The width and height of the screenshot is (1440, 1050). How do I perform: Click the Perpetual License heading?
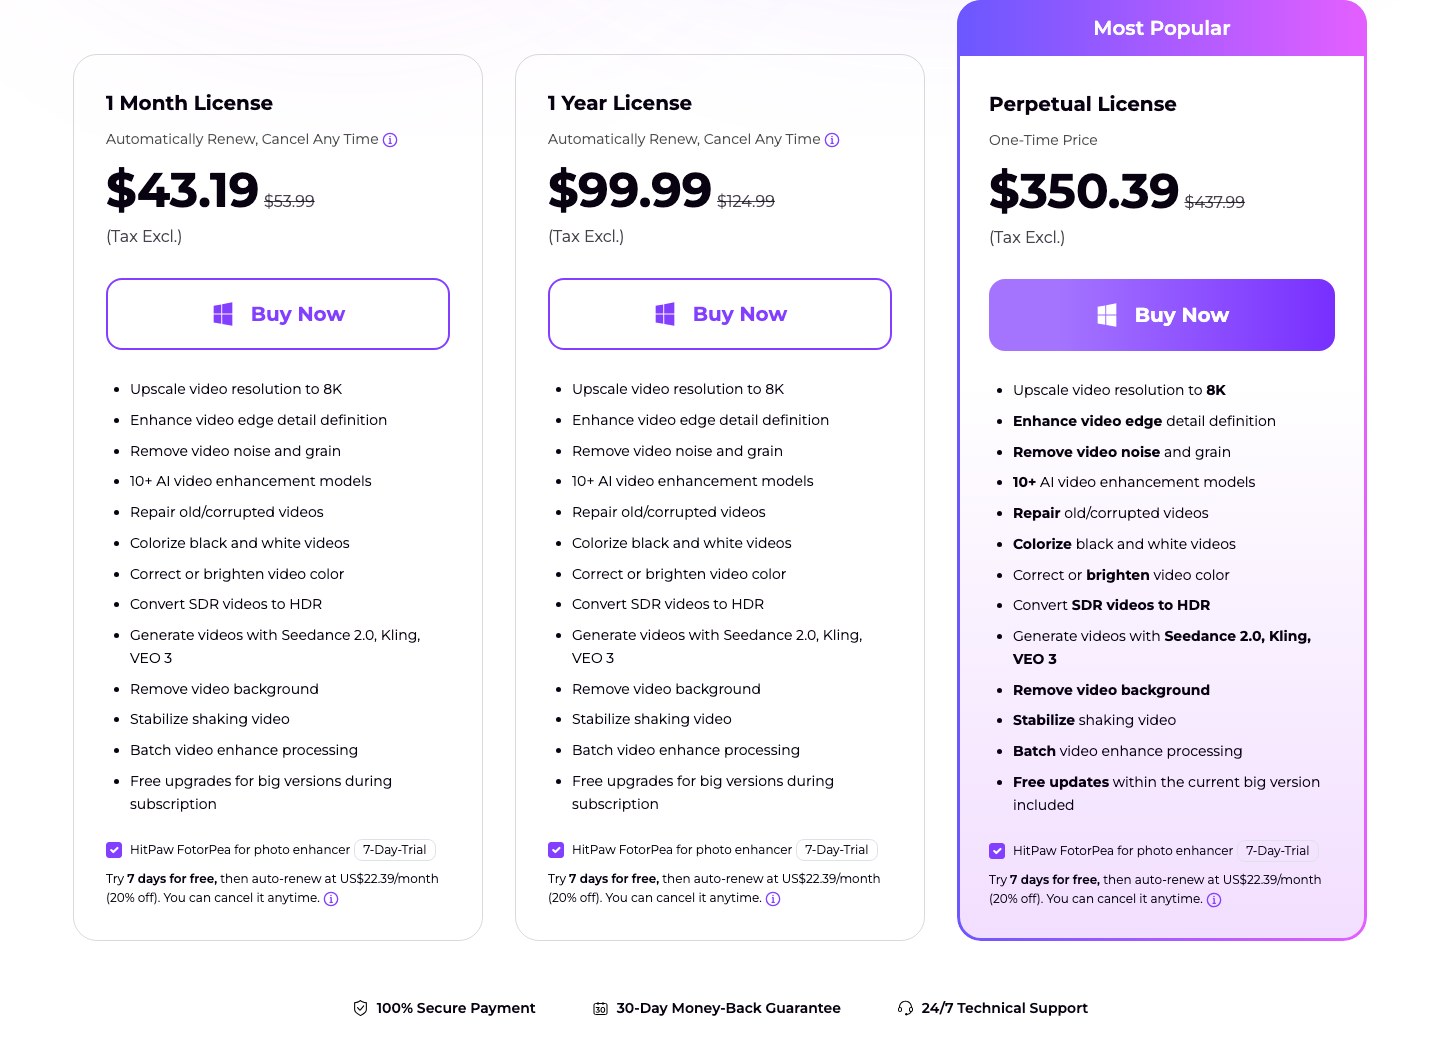pyautogui.click(x=1083, y=104)
